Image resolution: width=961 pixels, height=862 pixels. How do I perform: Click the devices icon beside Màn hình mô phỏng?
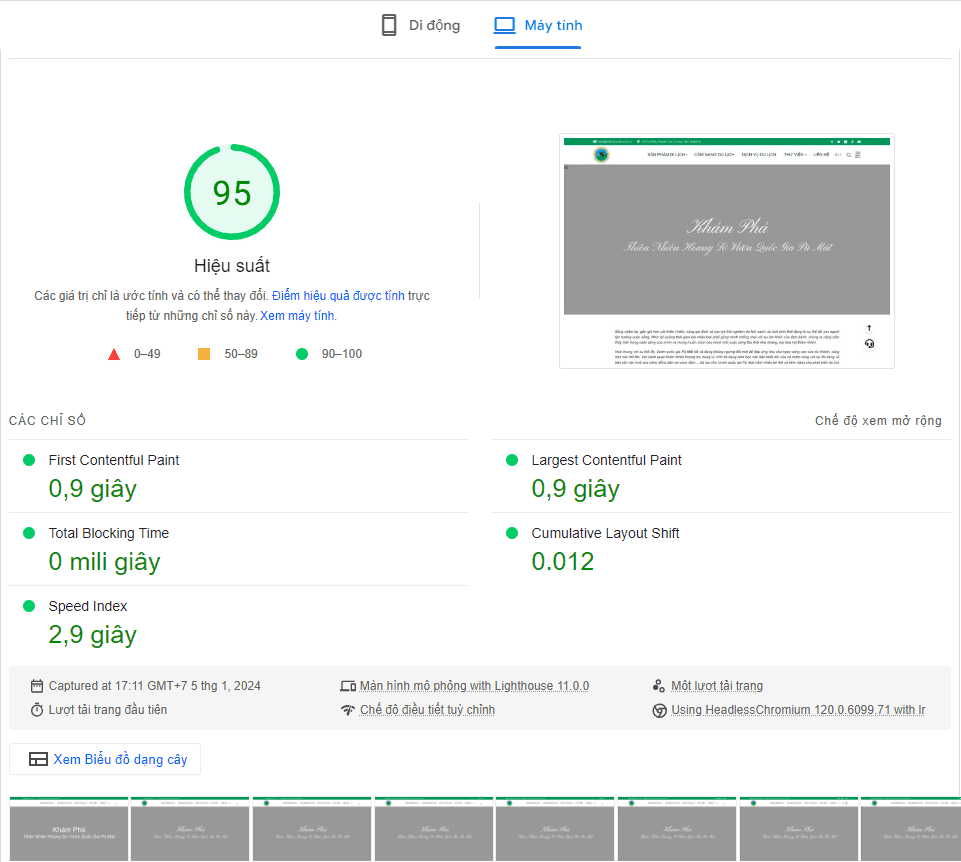pyautogui.click(x=348, y=686)
